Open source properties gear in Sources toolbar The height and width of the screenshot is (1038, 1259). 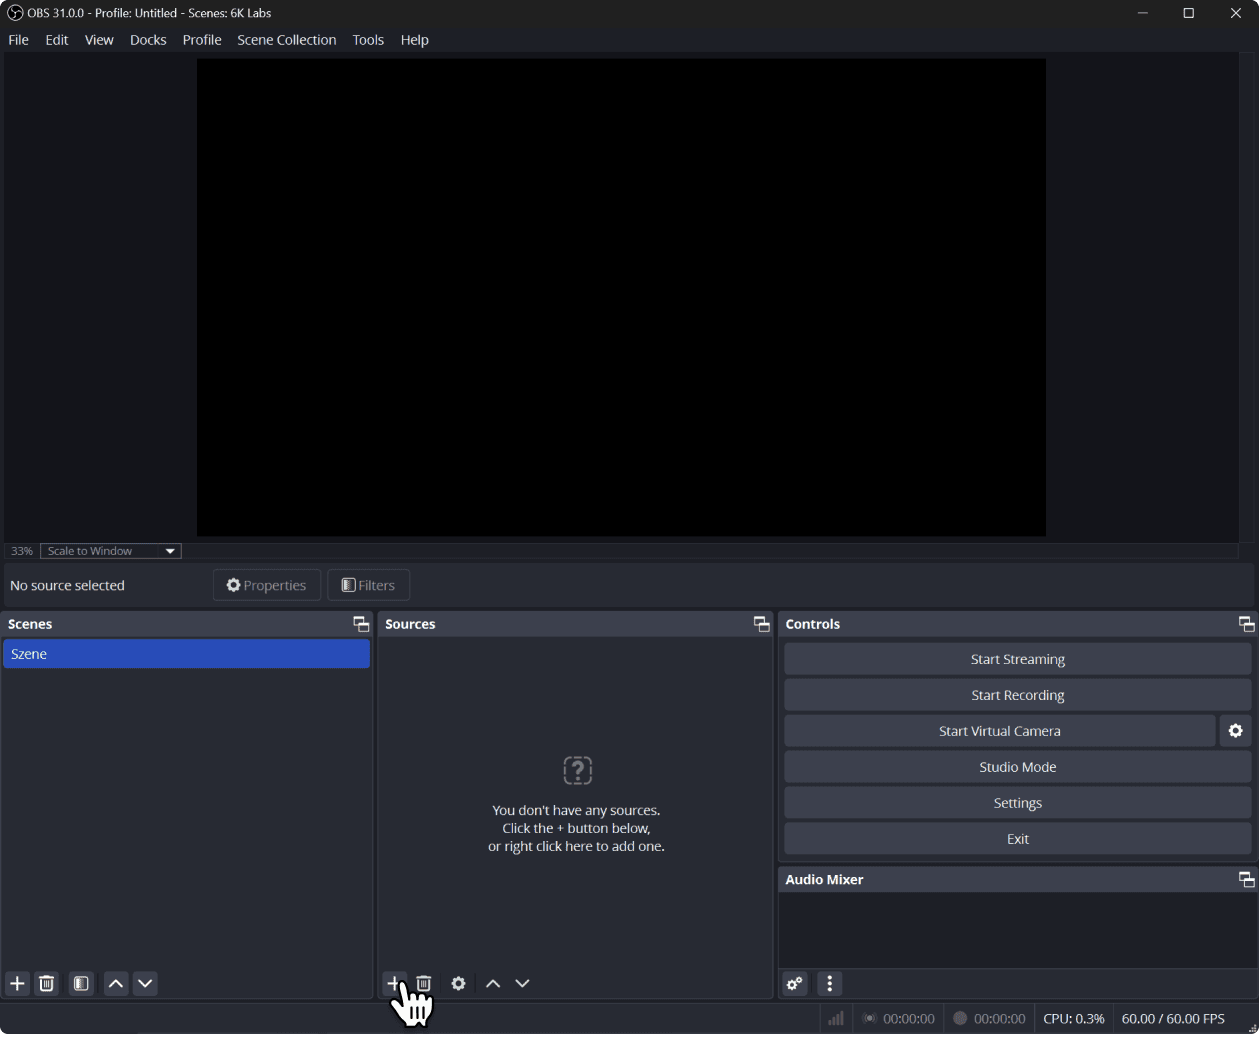[x=458, y=983]
